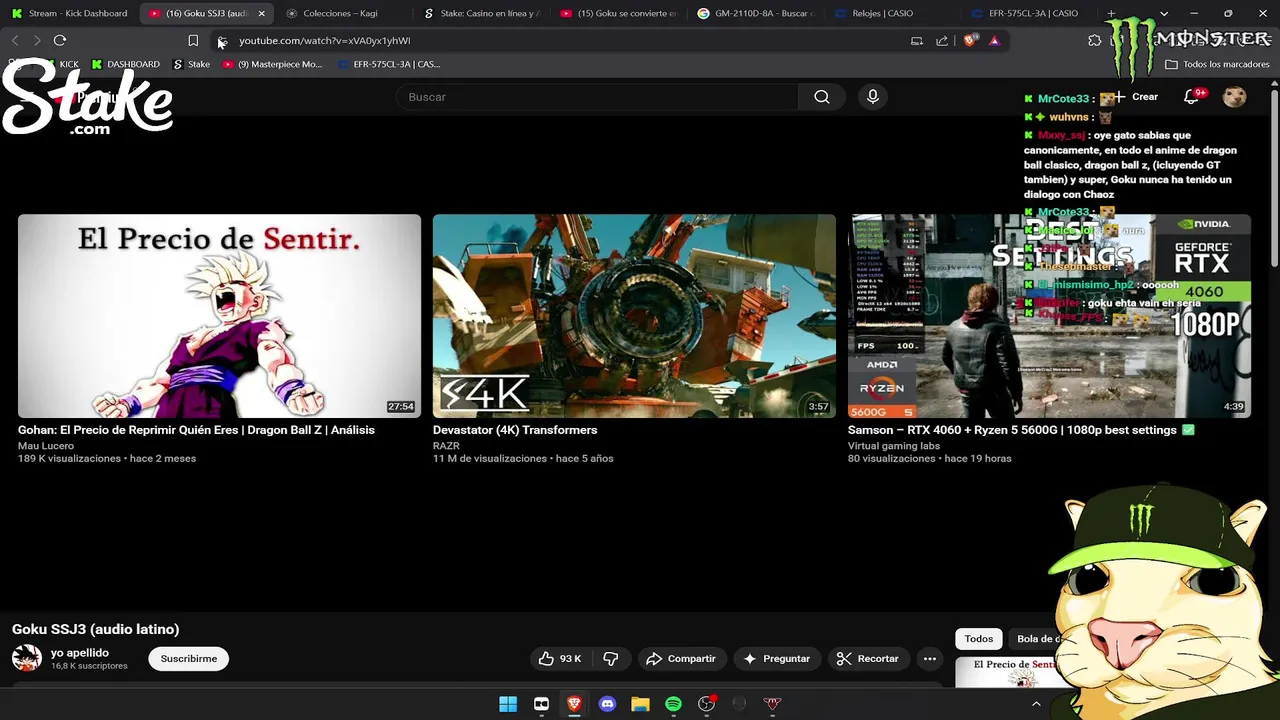The height and width of the screenshot is (720, 1280).
Task: Like the video with 93 K thumbs up
Action: point(560,658)
